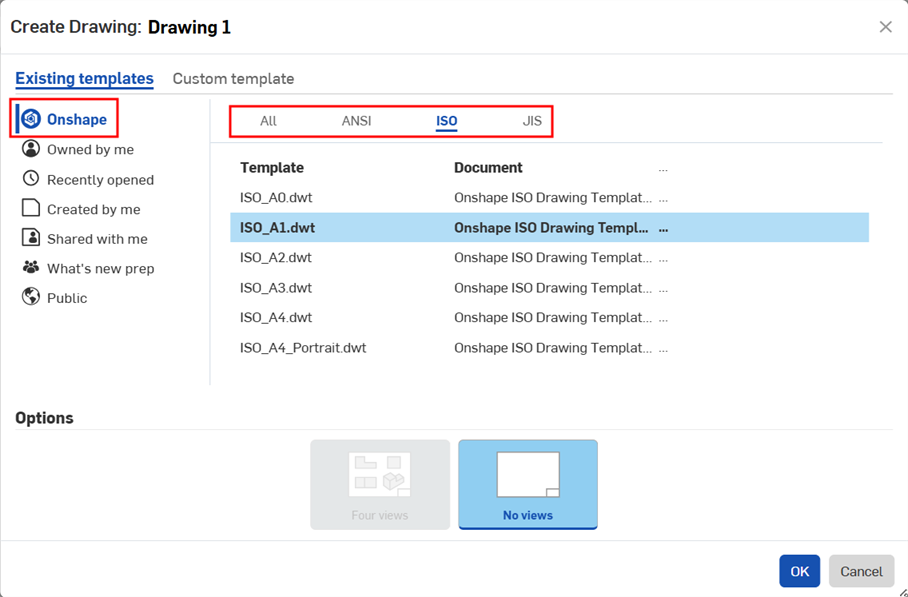Select the Existing templates tab

coord(84,78)
